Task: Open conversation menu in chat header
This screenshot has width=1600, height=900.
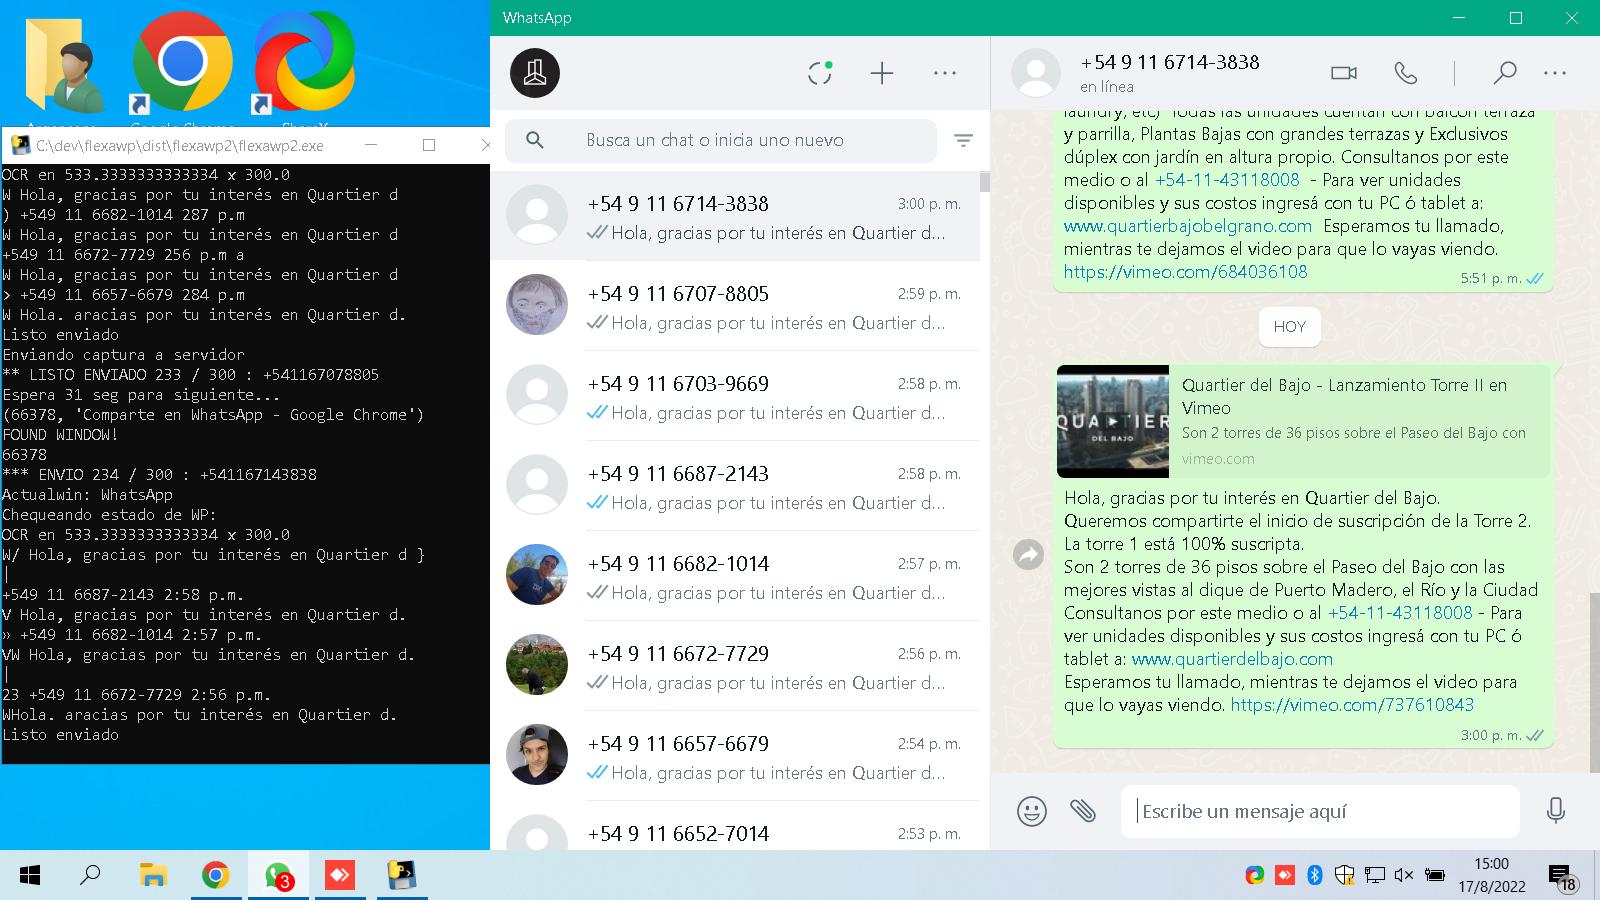Action: pos(1555,73)
